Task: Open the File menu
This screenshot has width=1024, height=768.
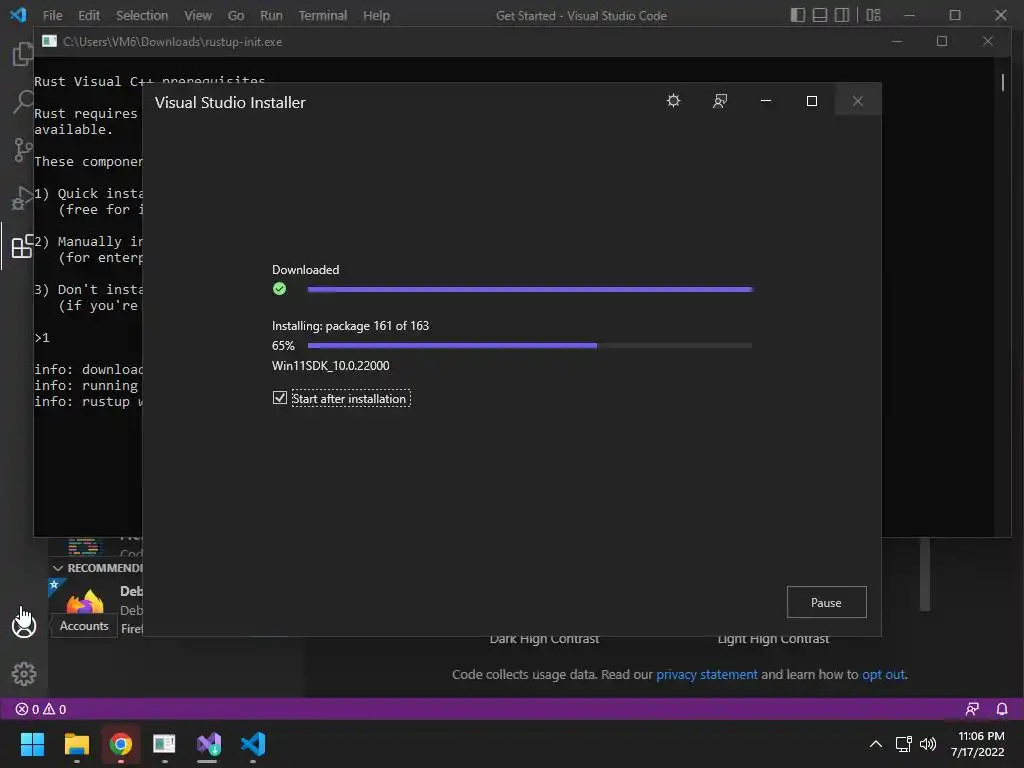Action: (x=52, y=15)
